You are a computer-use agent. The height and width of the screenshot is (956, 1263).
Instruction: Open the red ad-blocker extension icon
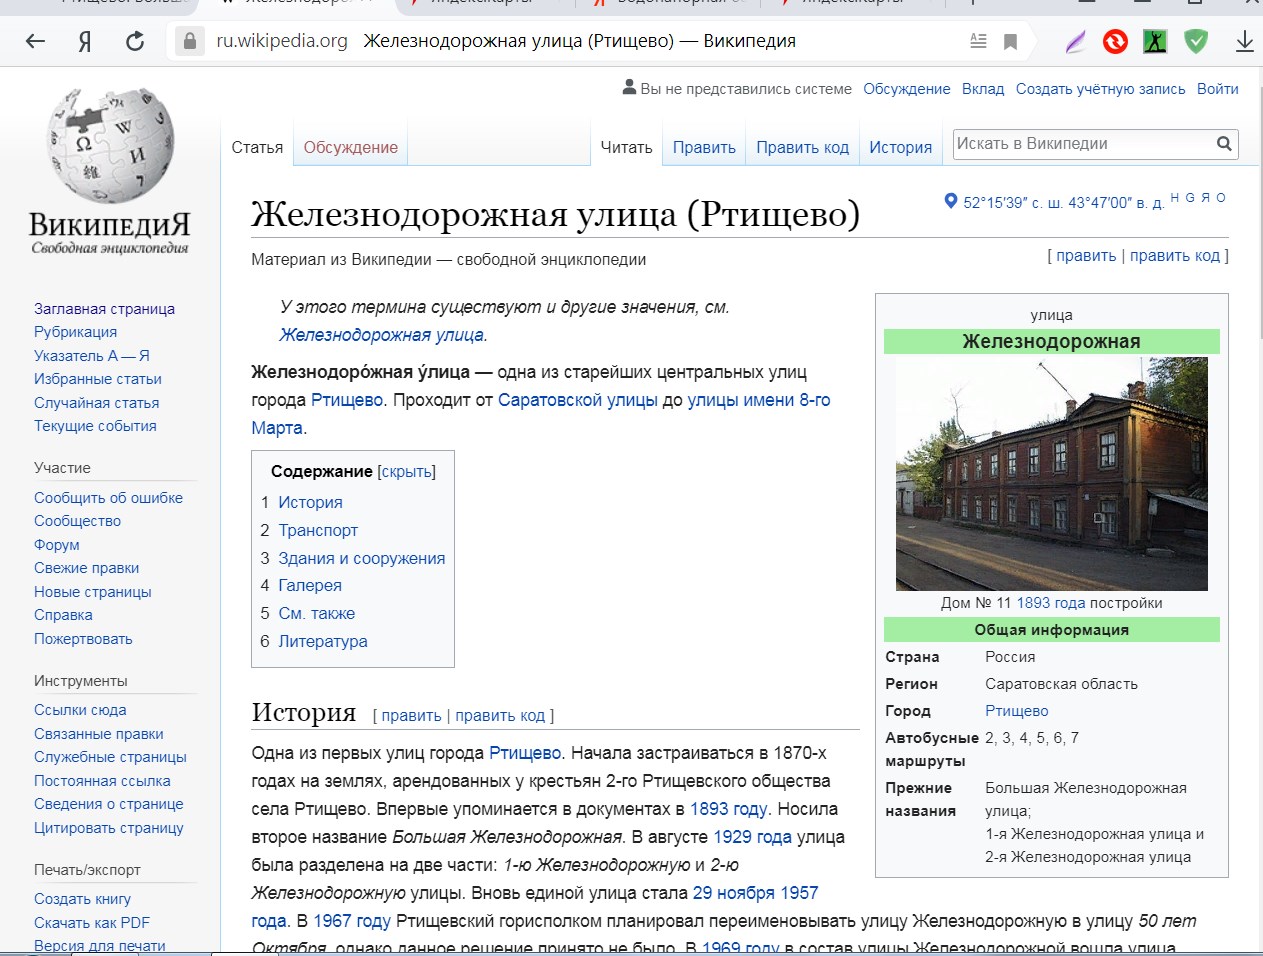click(x=1115, y=41)
